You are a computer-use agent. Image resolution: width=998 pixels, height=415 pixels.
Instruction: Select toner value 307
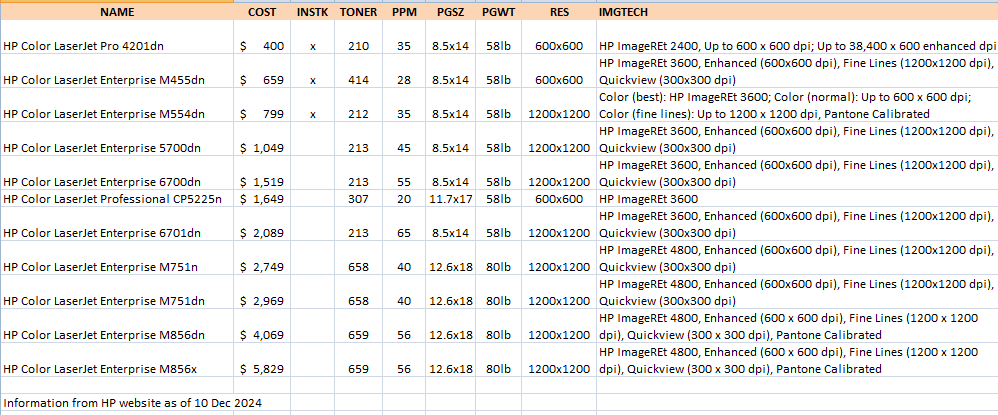358,199
